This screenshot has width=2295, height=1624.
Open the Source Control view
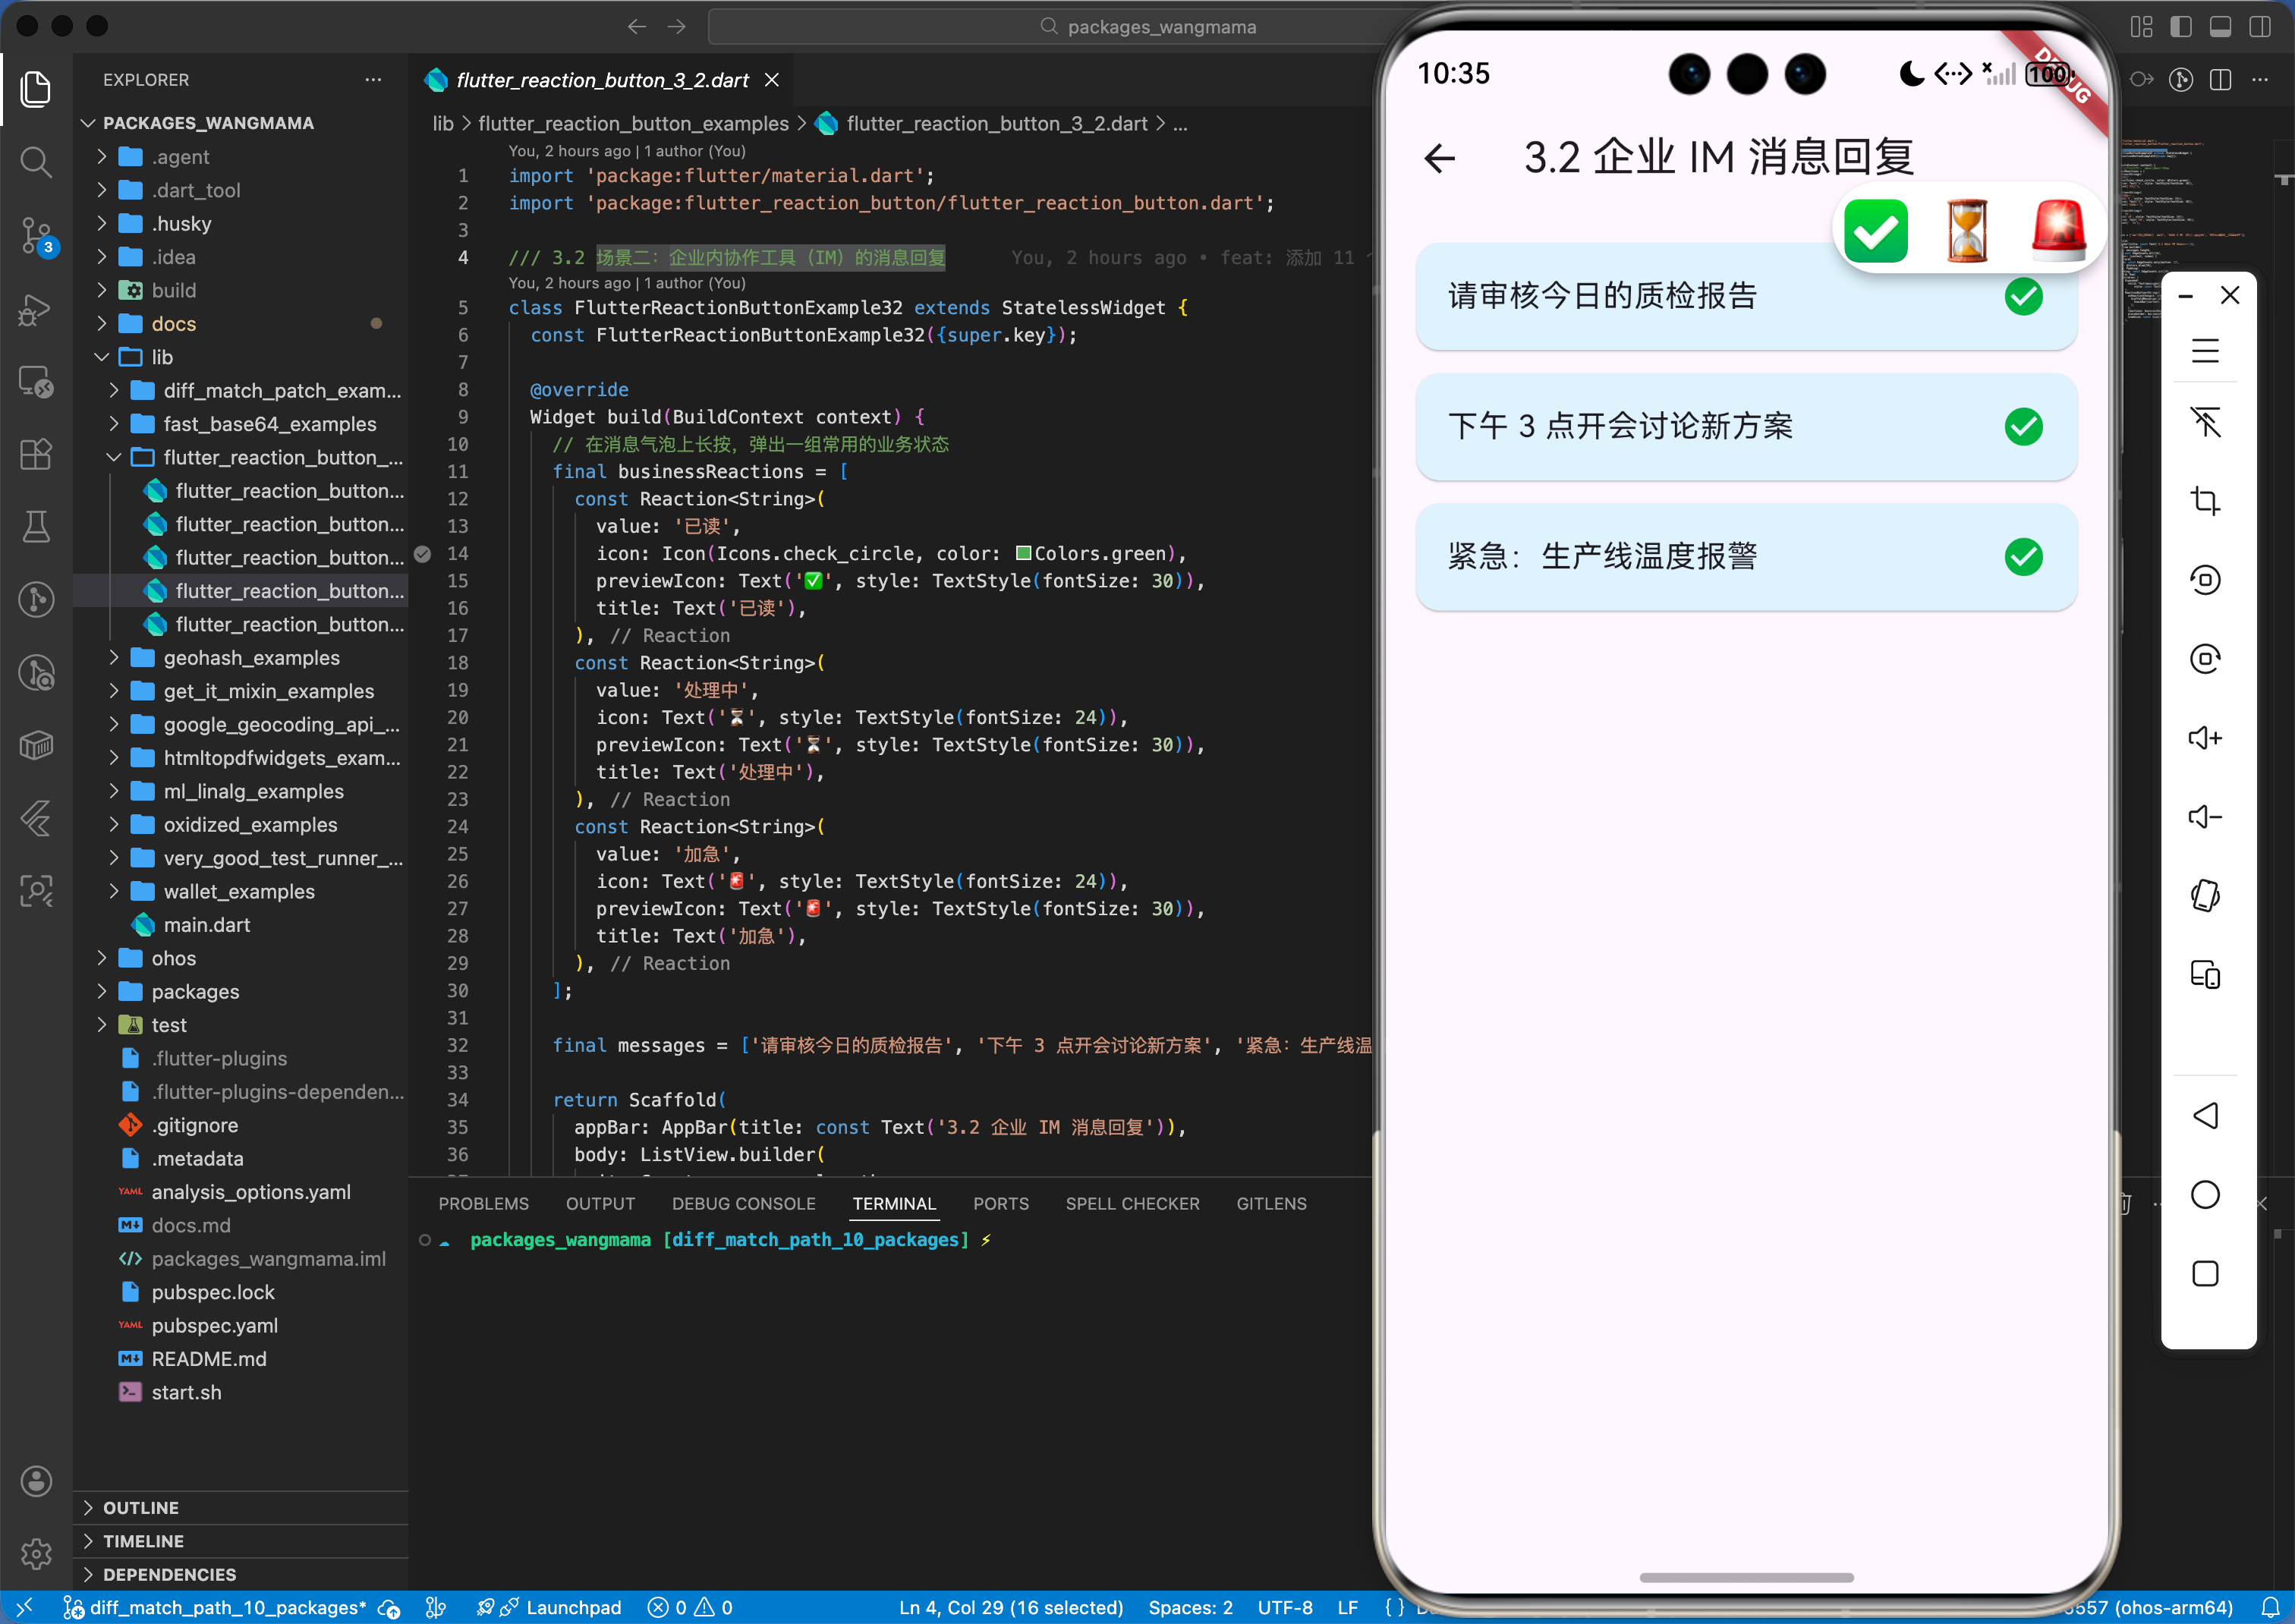pos(36,235)
